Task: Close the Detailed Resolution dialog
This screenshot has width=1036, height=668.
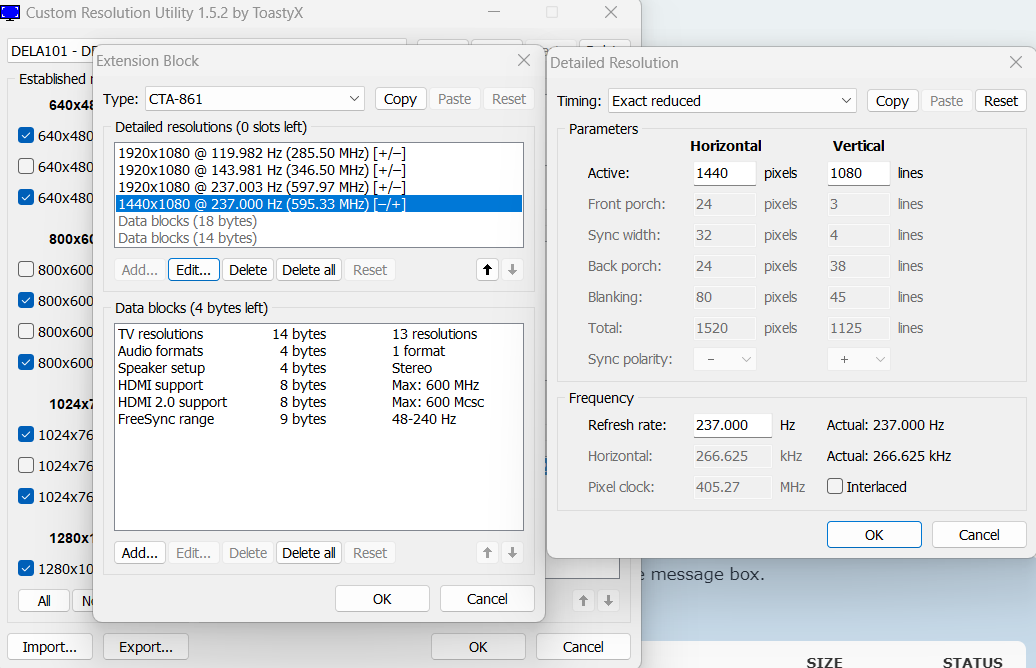Action: pyautogui.click(x=1015, y=63)
